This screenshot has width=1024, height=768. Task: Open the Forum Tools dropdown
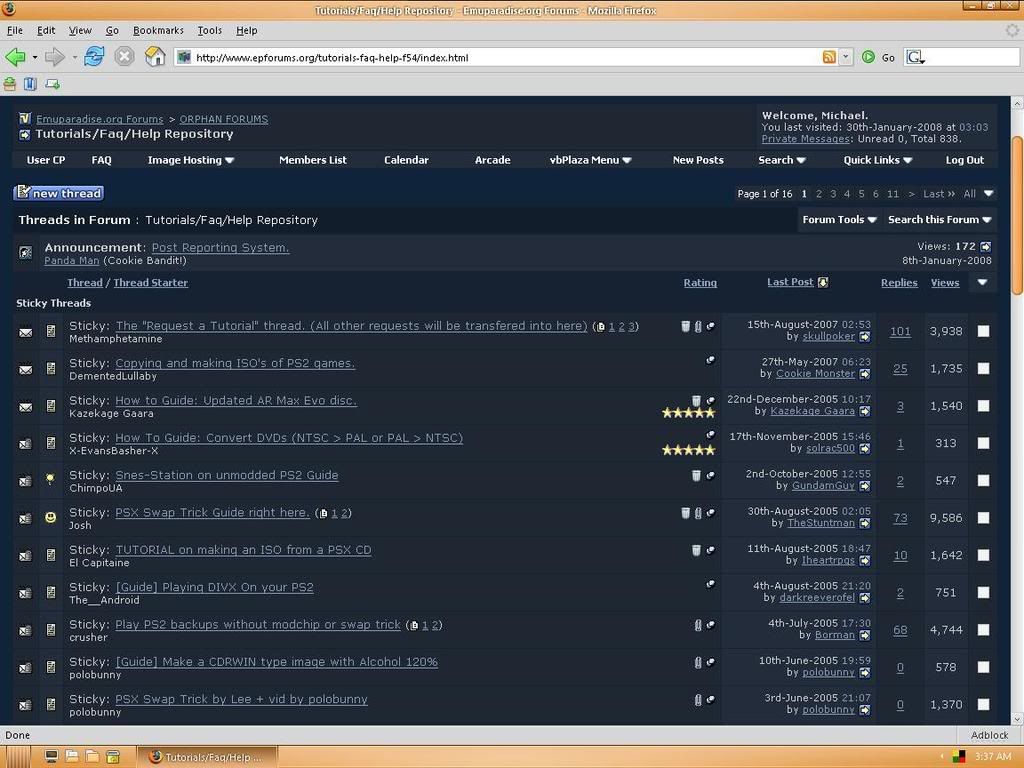coord(839,219)
